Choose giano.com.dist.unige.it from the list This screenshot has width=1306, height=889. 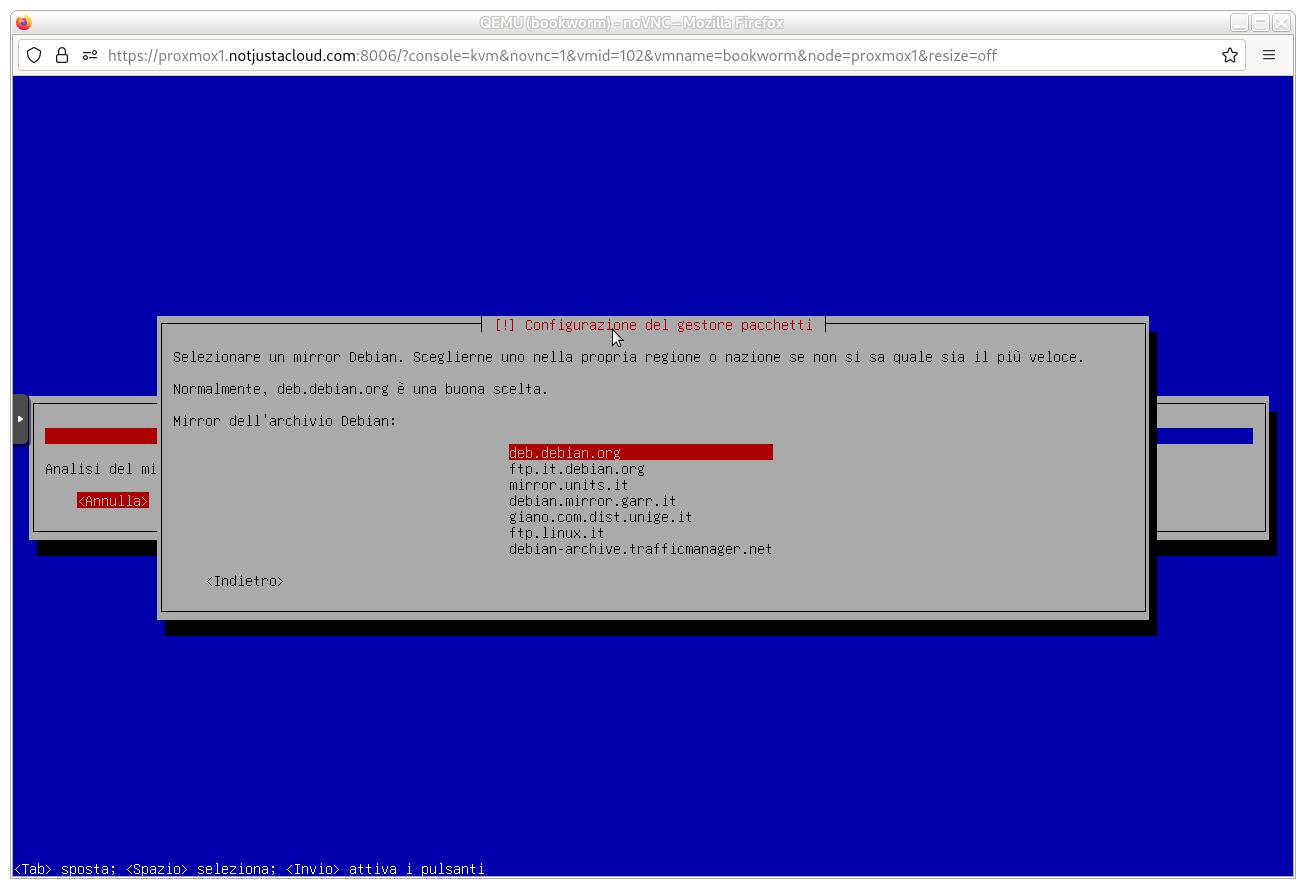tap(600, 517)
